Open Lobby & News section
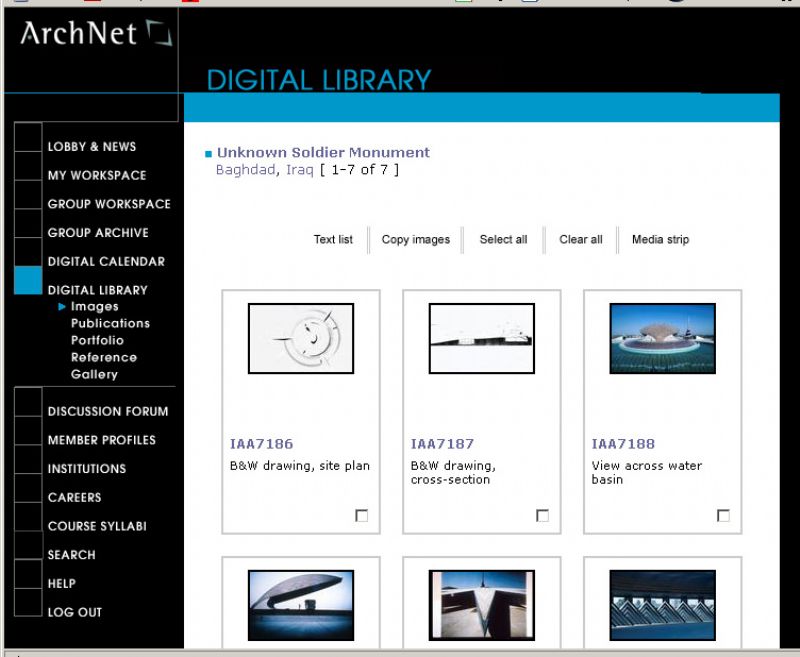The height and width of the screenshot is (657, 800). point(92,147)
